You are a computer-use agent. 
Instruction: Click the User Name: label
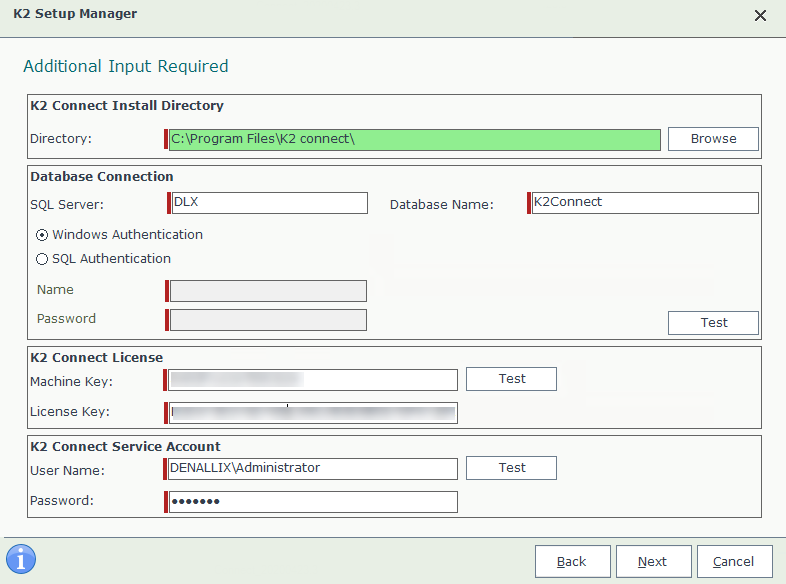[67, 471]
